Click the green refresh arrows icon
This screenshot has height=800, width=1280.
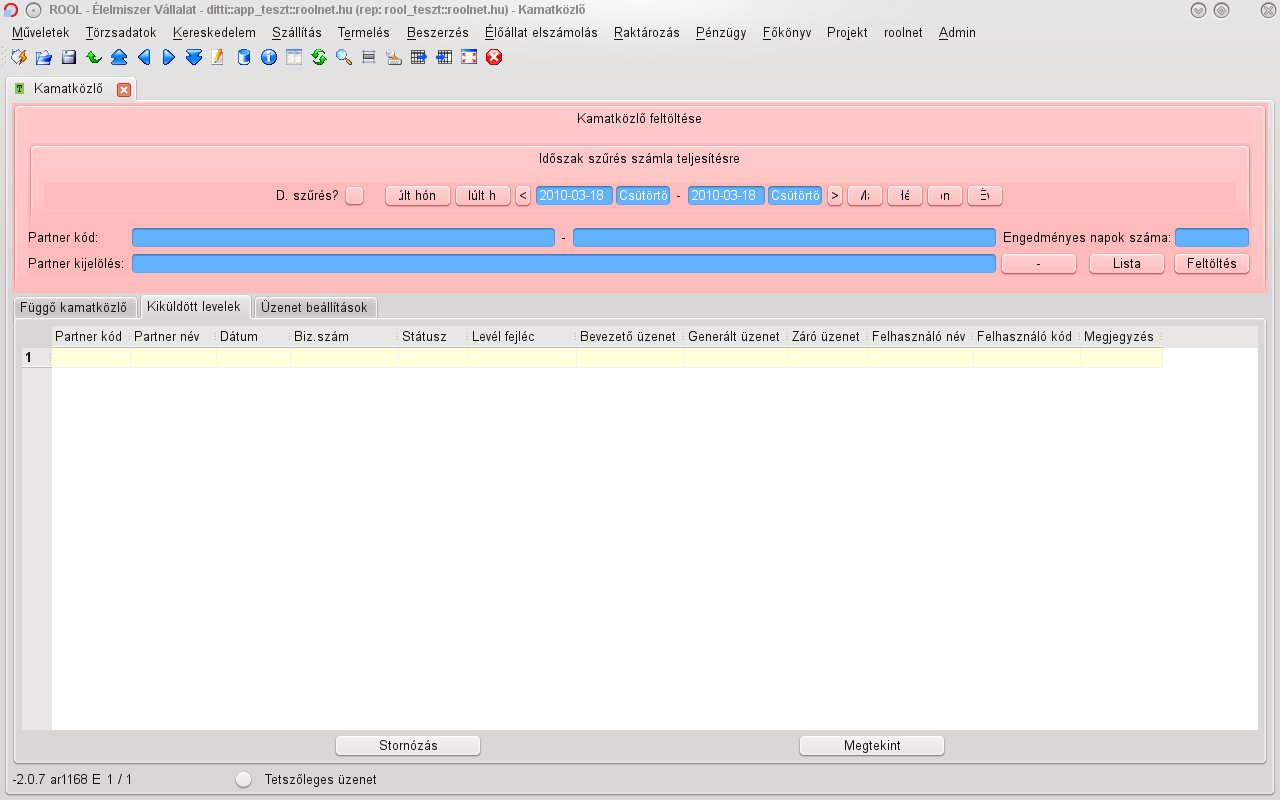tap(319, 58)
